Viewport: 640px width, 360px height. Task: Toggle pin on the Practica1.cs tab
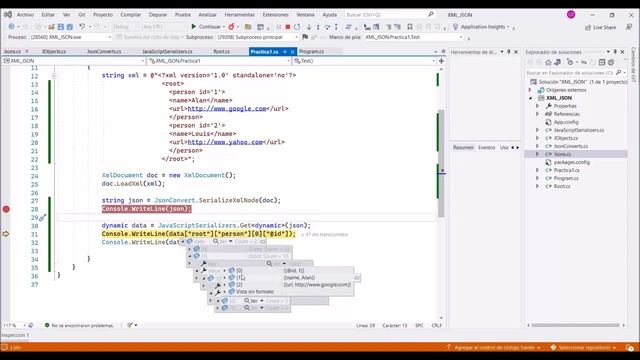click(285, 52)
